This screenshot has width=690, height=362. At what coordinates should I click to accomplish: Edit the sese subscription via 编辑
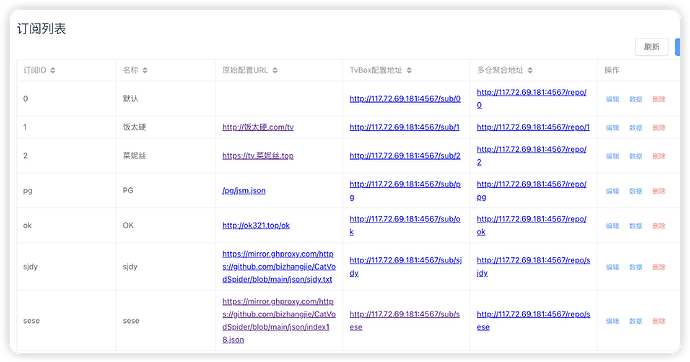pyautogui.click(x=612, y=321)
